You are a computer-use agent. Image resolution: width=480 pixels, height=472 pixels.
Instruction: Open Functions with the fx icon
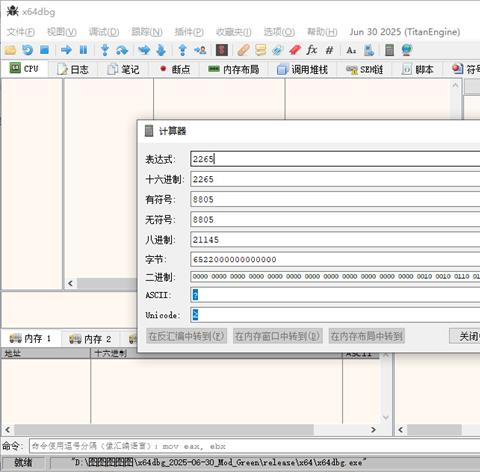[312, 50]
